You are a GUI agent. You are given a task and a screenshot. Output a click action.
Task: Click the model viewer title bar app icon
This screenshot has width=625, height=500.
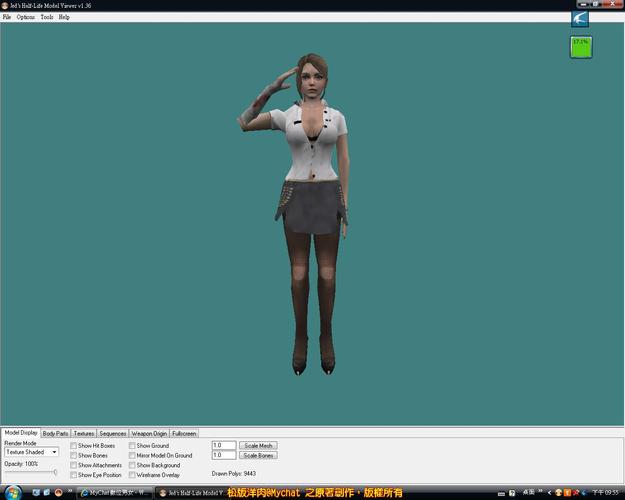tap(5, 6)
